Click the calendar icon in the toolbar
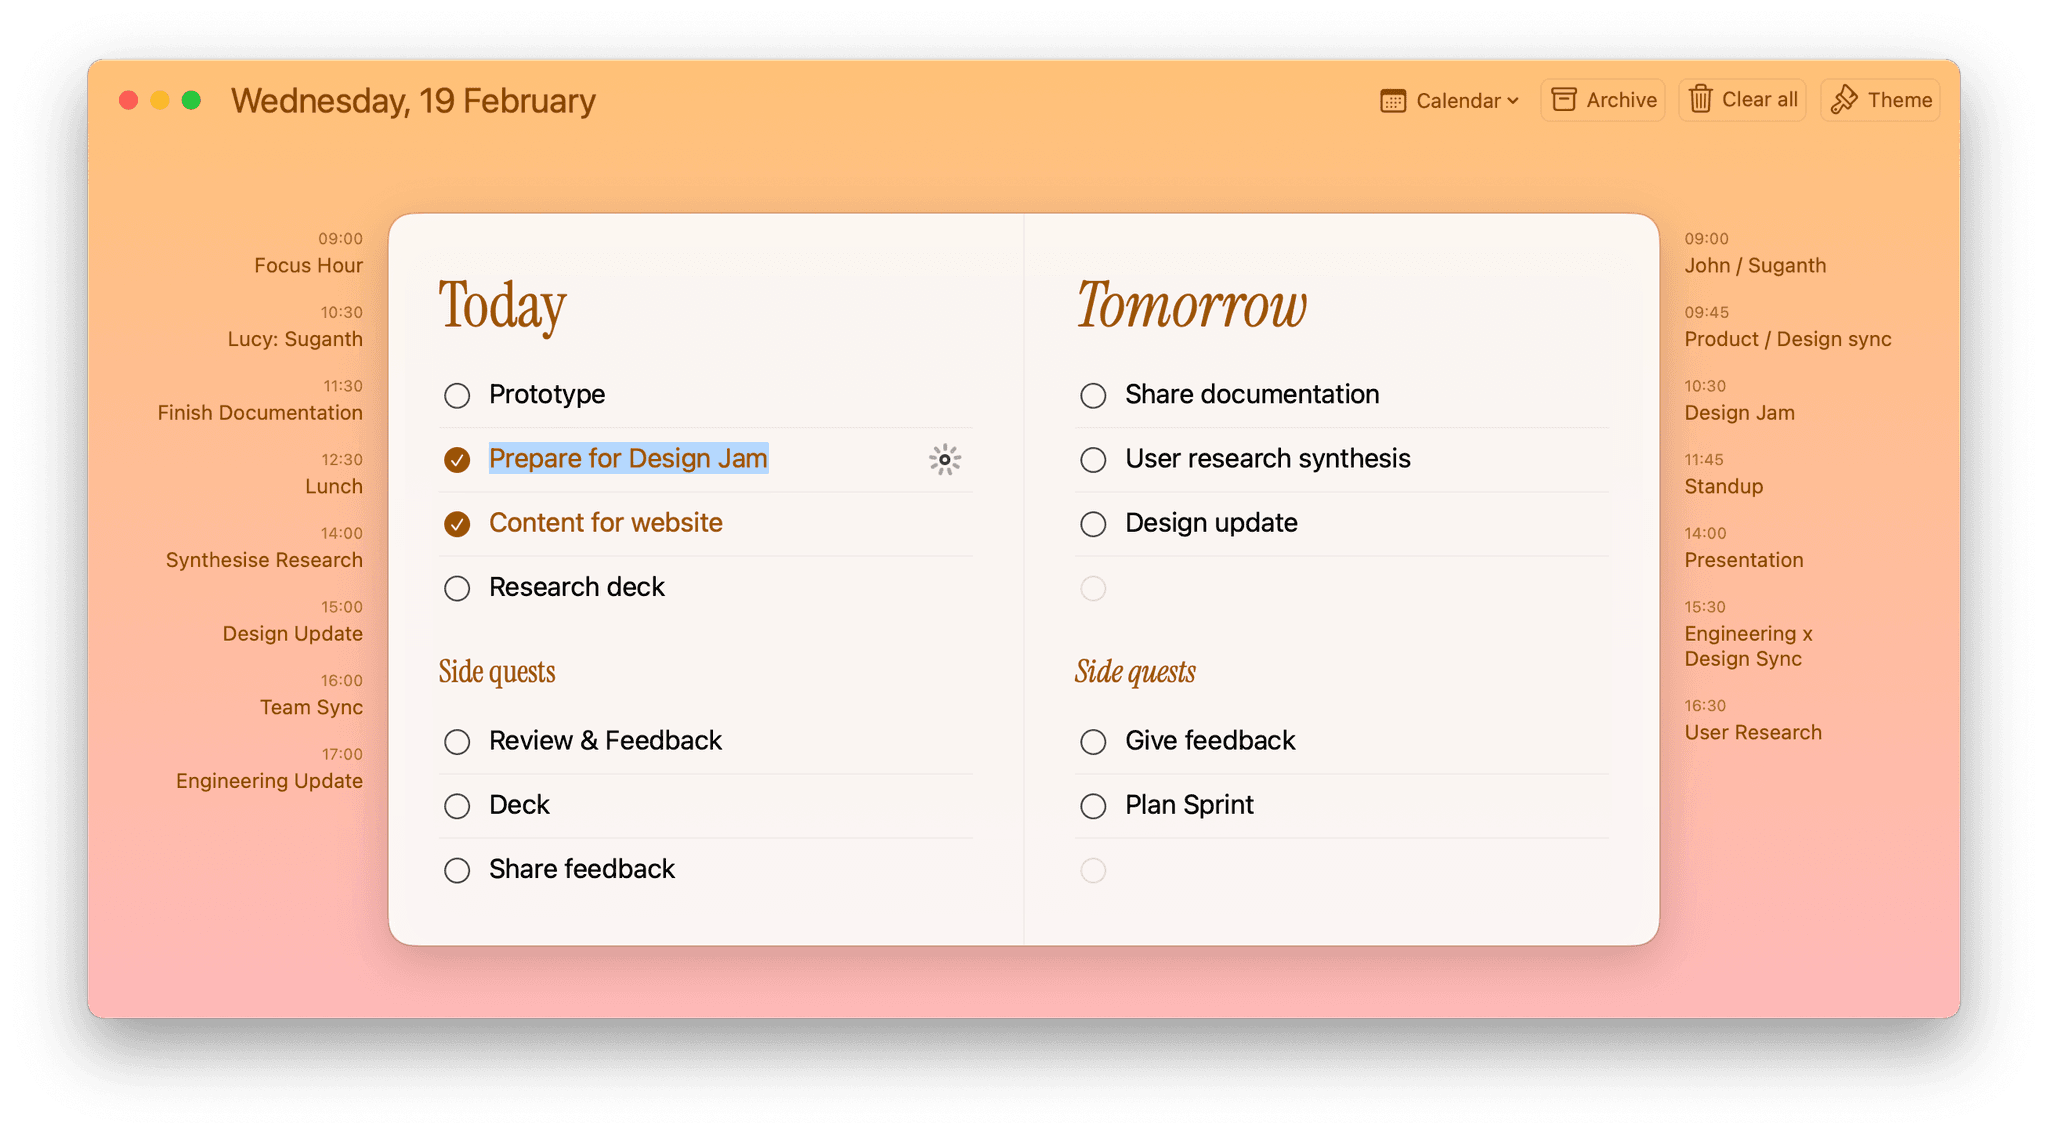This screenshot has height=1134, width=2048. pos(1393,101)
